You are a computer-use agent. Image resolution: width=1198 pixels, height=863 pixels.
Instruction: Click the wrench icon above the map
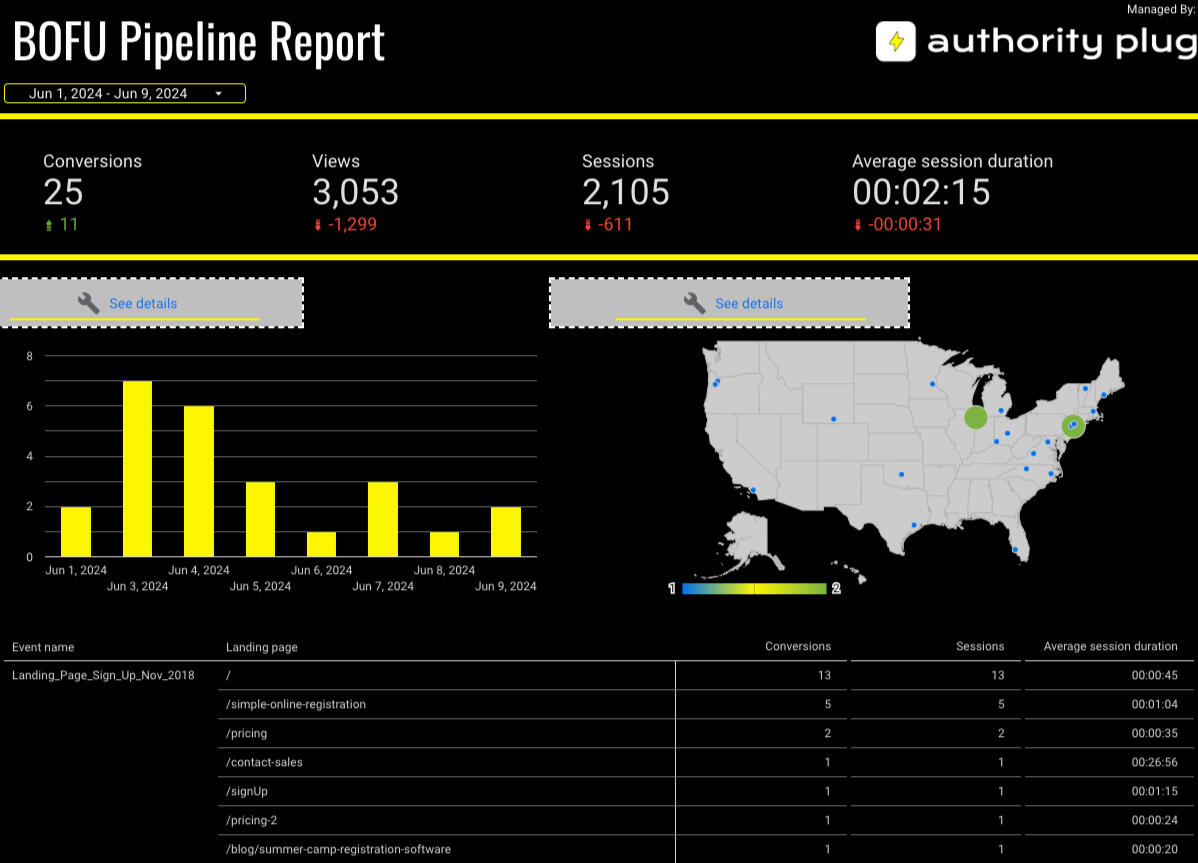pos(694,303)
